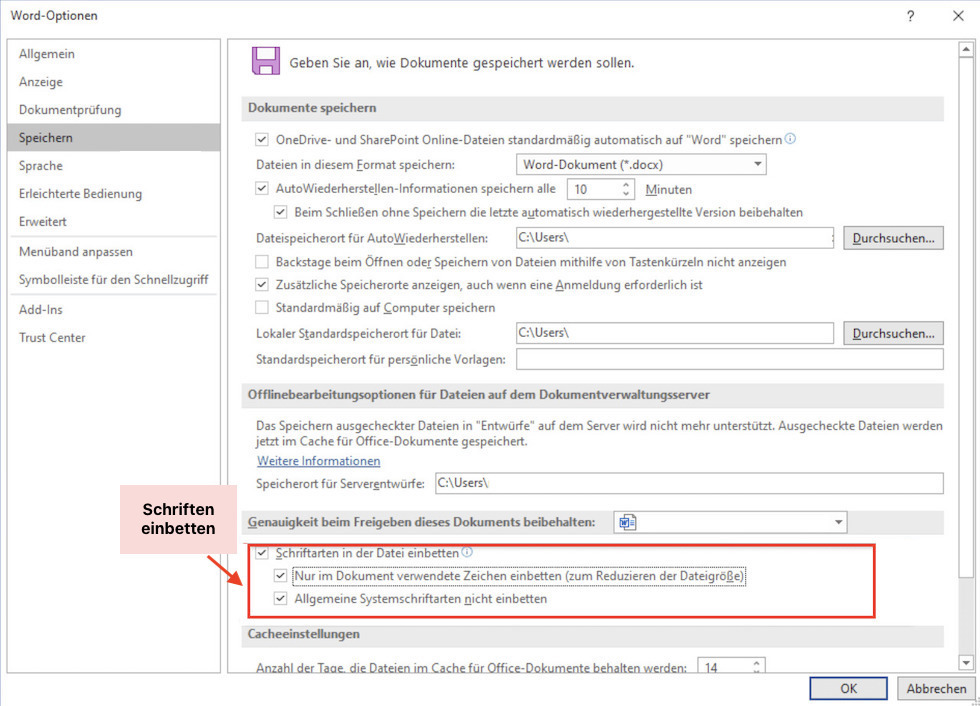
Task: Toggle AutoWiederherstellen-Informationen speichern checkbox
Action: [262, 188]
